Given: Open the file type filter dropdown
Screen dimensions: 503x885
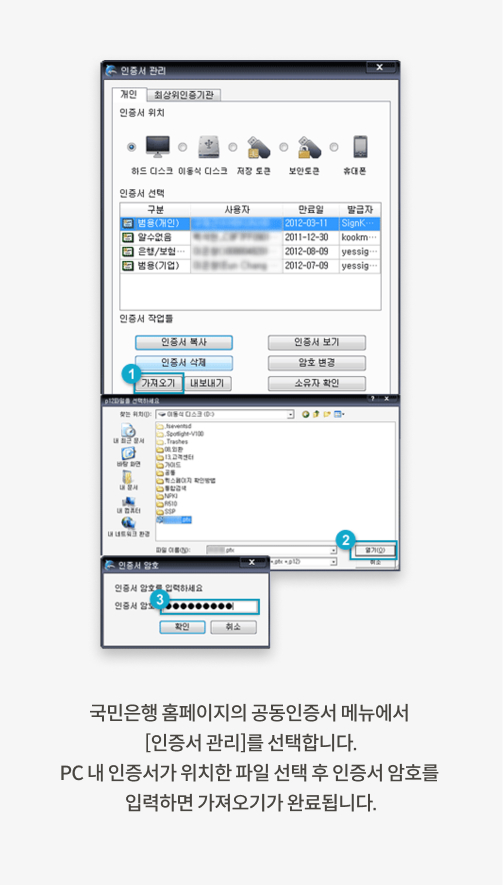Looking at the screenshot, I should click(x=334, y=562).
